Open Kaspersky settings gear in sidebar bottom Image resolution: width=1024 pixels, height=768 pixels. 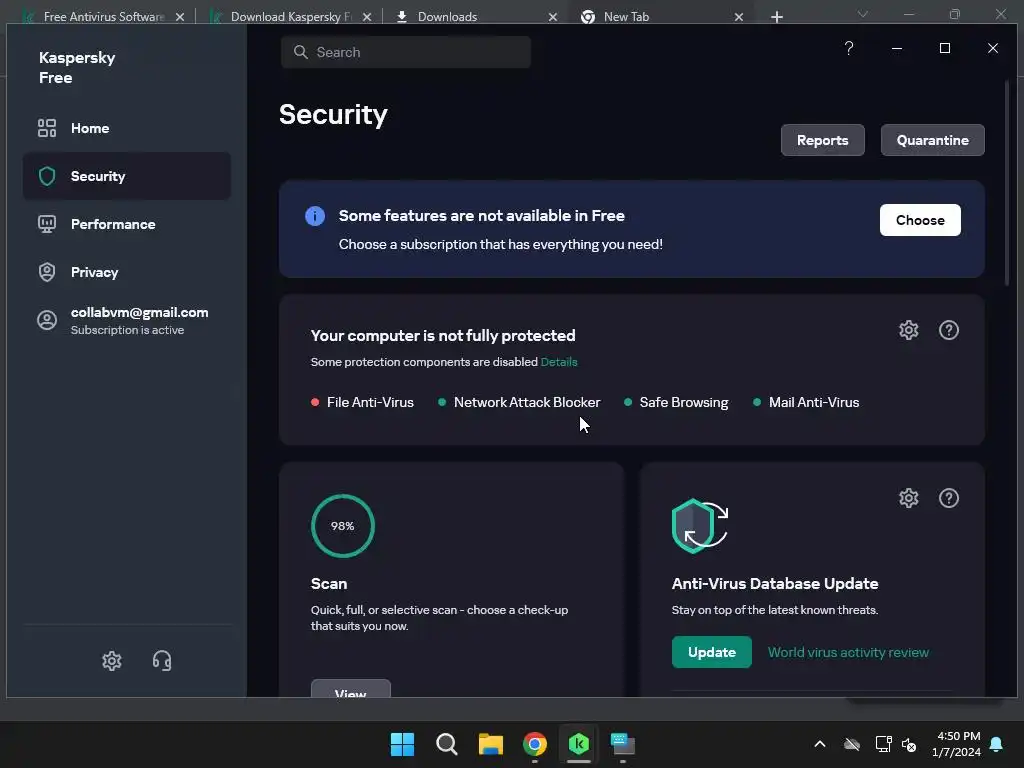click(x=112, y=661)
